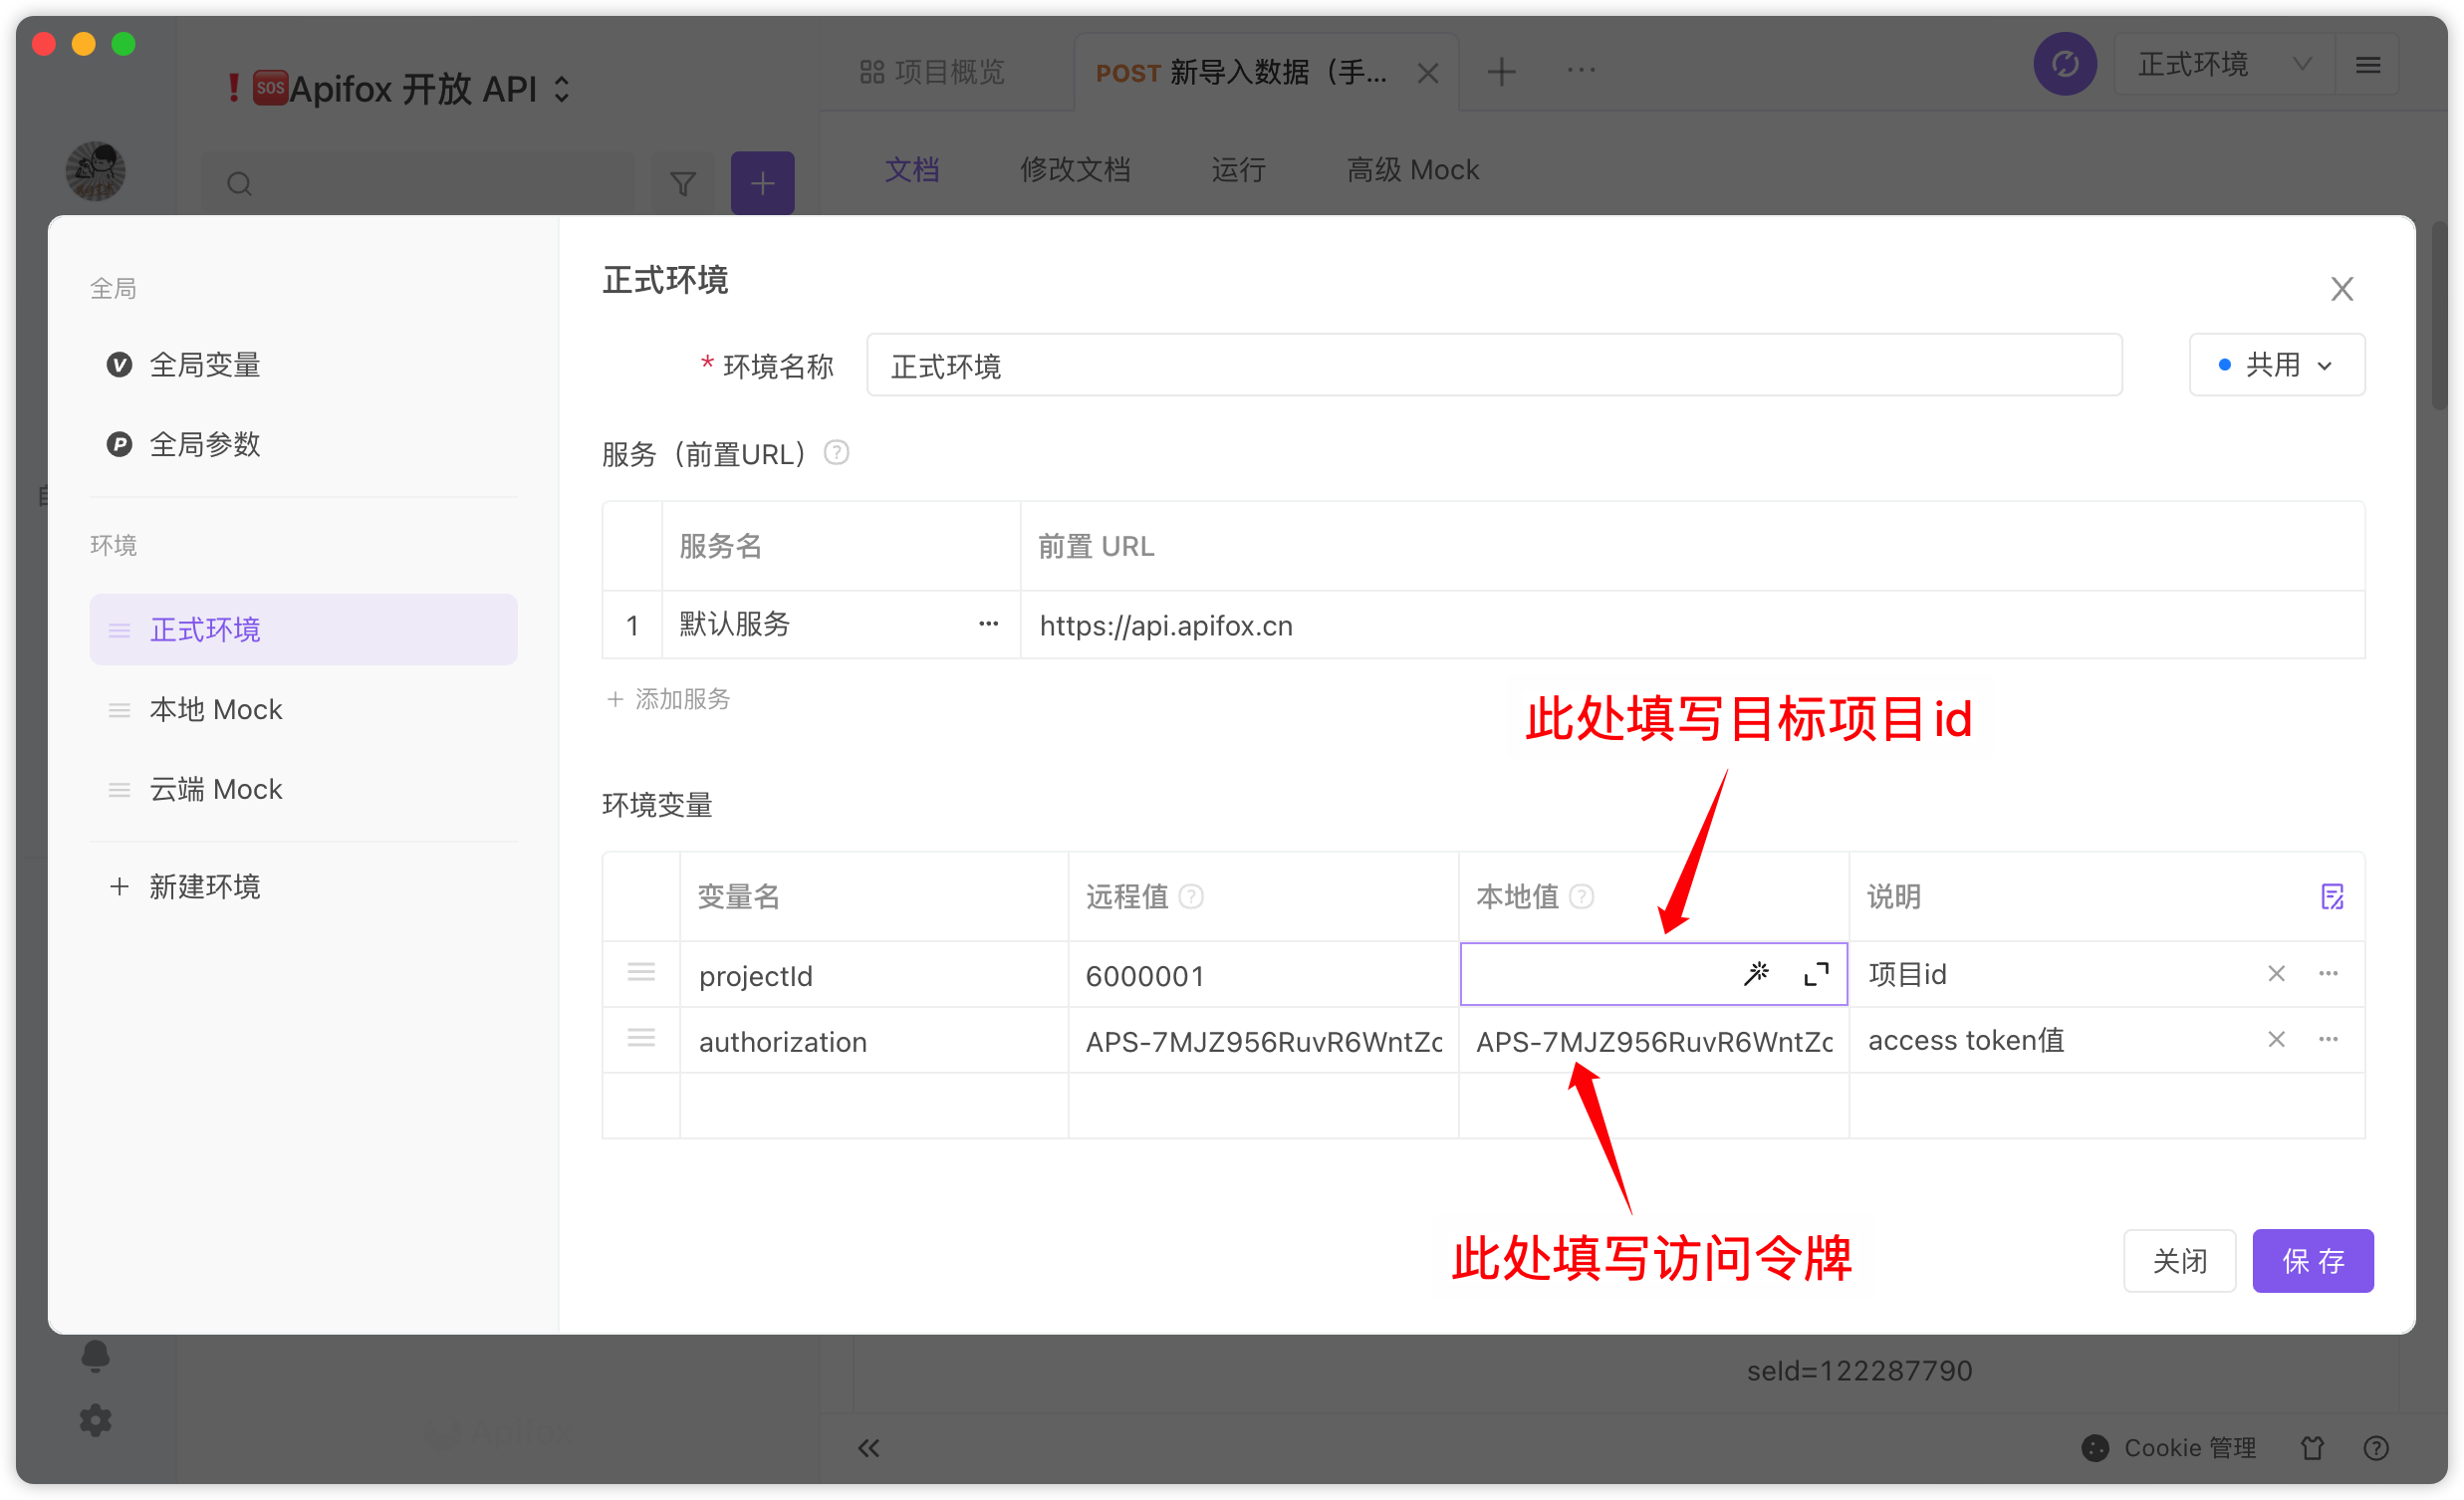Select 云端 Mock environment
2464x1500 pixels.
pos(303,789)
